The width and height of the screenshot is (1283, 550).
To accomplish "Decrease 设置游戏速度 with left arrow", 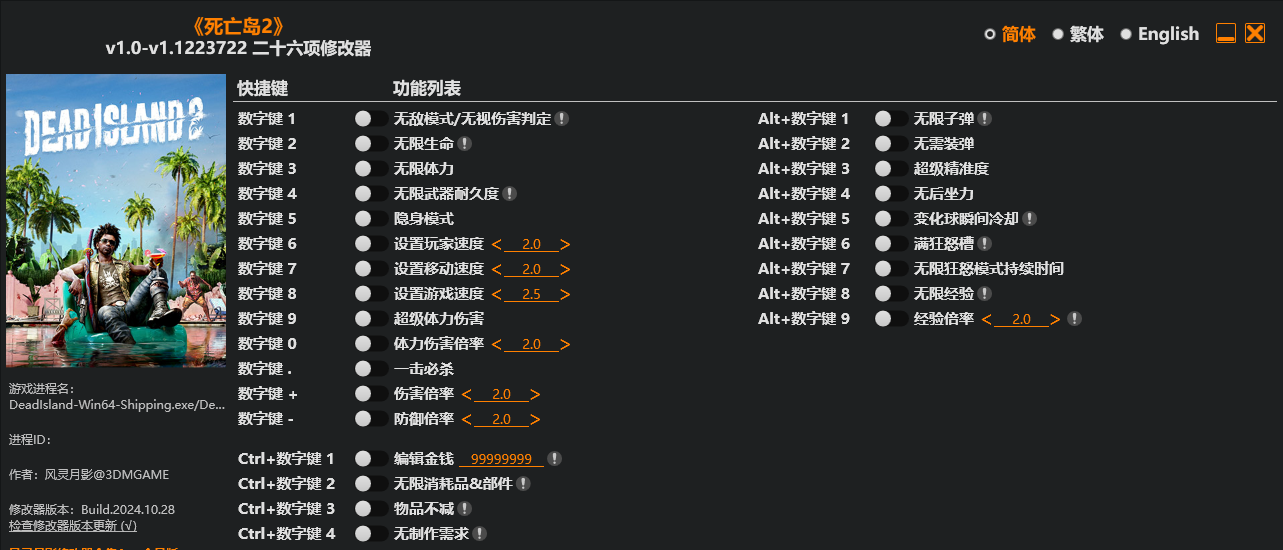I will (x=496, y=295).
